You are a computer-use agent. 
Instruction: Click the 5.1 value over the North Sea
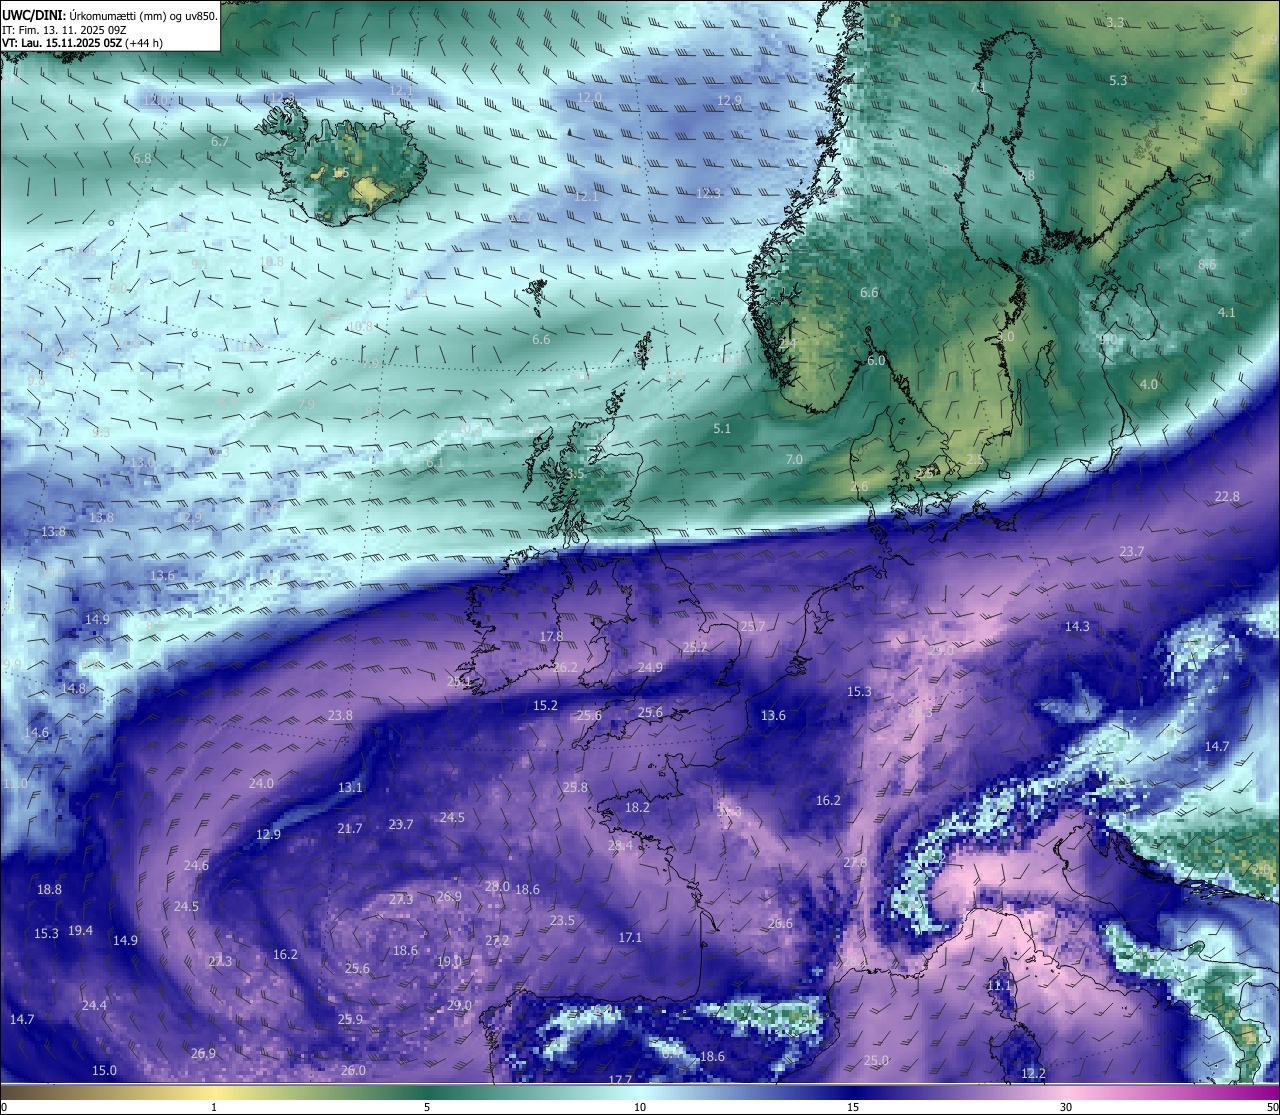[x=722, y=428]
